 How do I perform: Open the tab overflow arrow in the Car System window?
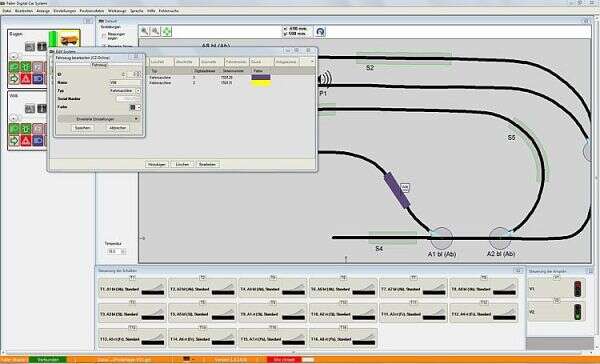point(312,62)
